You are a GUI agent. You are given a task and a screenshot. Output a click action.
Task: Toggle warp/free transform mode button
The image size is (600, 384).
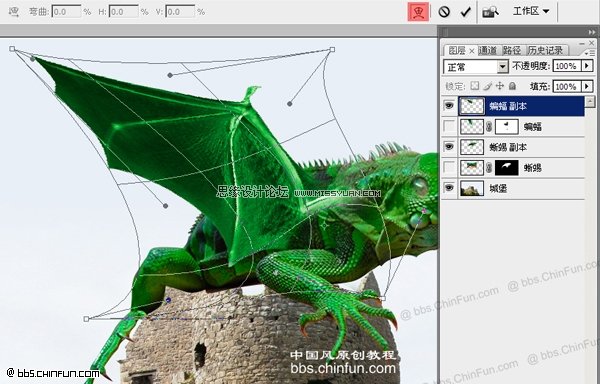click(418, 12)
